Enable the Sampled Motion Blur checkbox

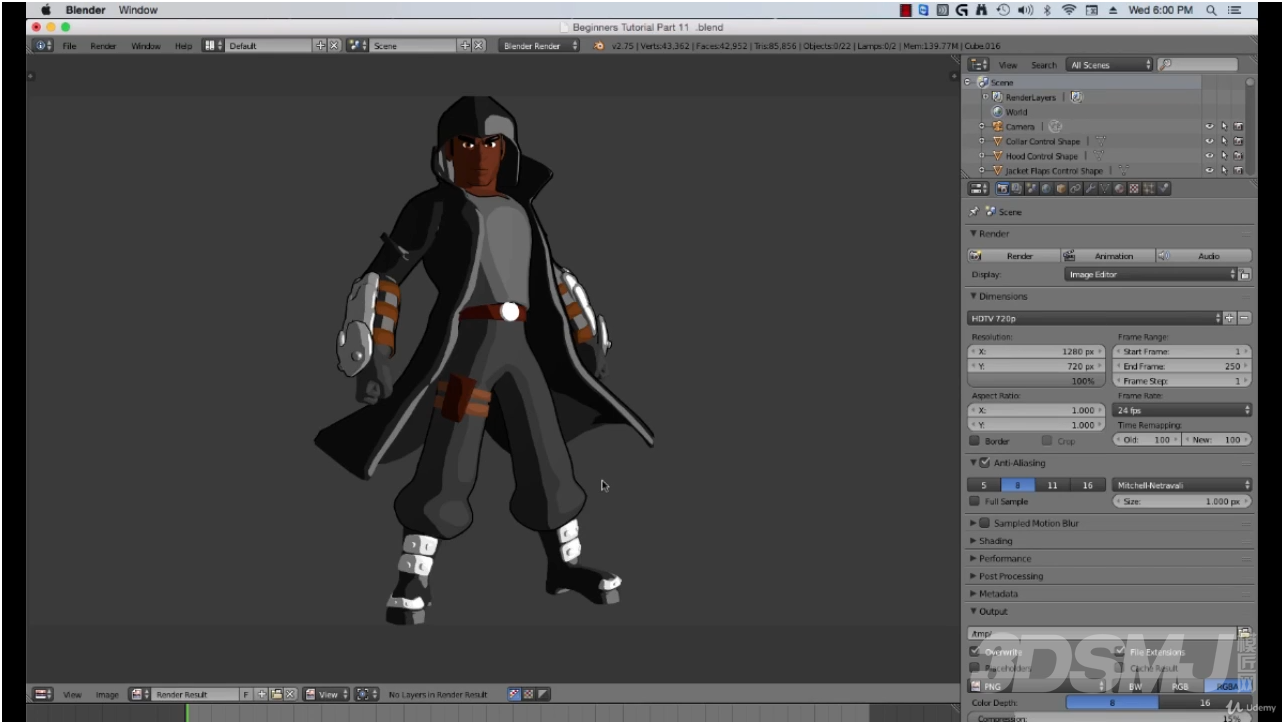985,523
